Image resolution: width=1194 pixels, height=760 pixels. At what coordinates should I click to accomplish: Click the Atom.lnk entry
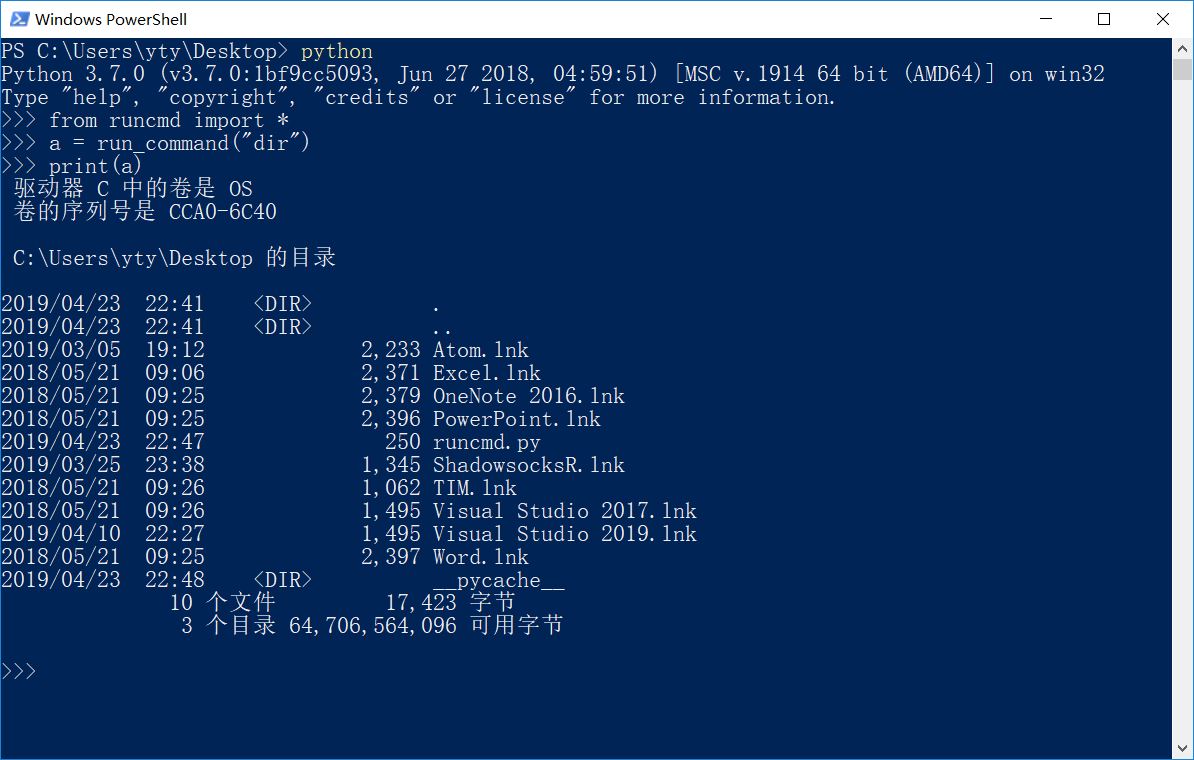[x=480, y=350]
